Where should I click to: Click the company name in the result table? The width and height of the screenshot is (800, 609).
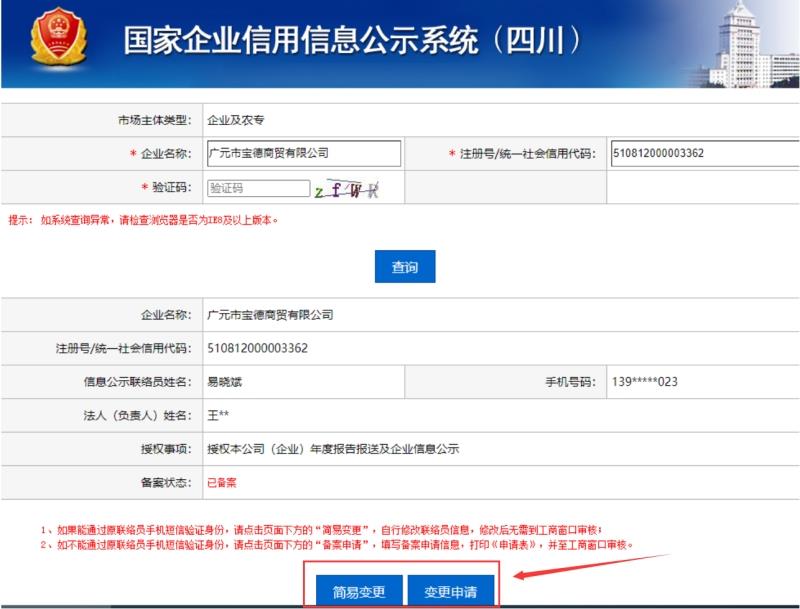coord(269,314)
